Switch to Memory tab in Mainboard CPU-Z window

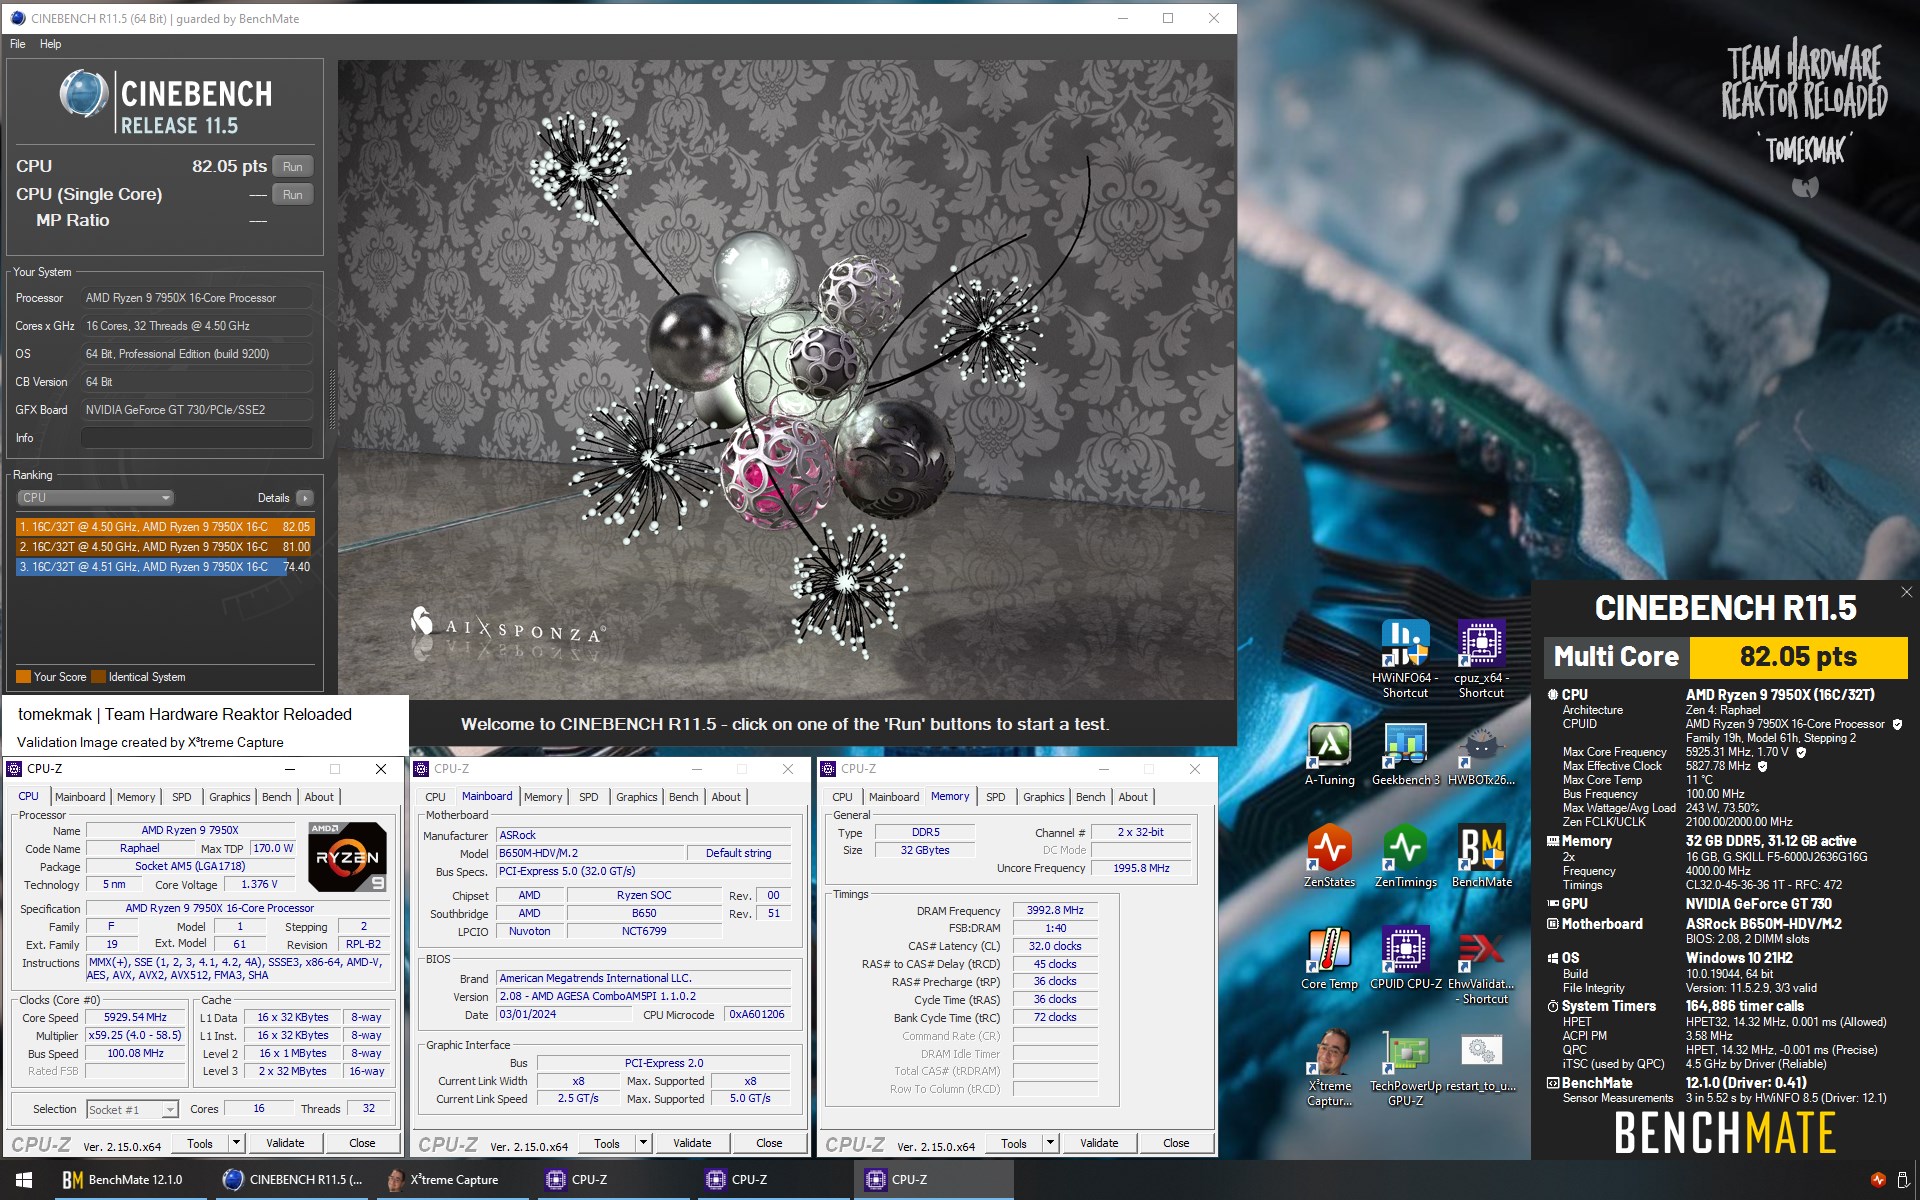(543, 797)
